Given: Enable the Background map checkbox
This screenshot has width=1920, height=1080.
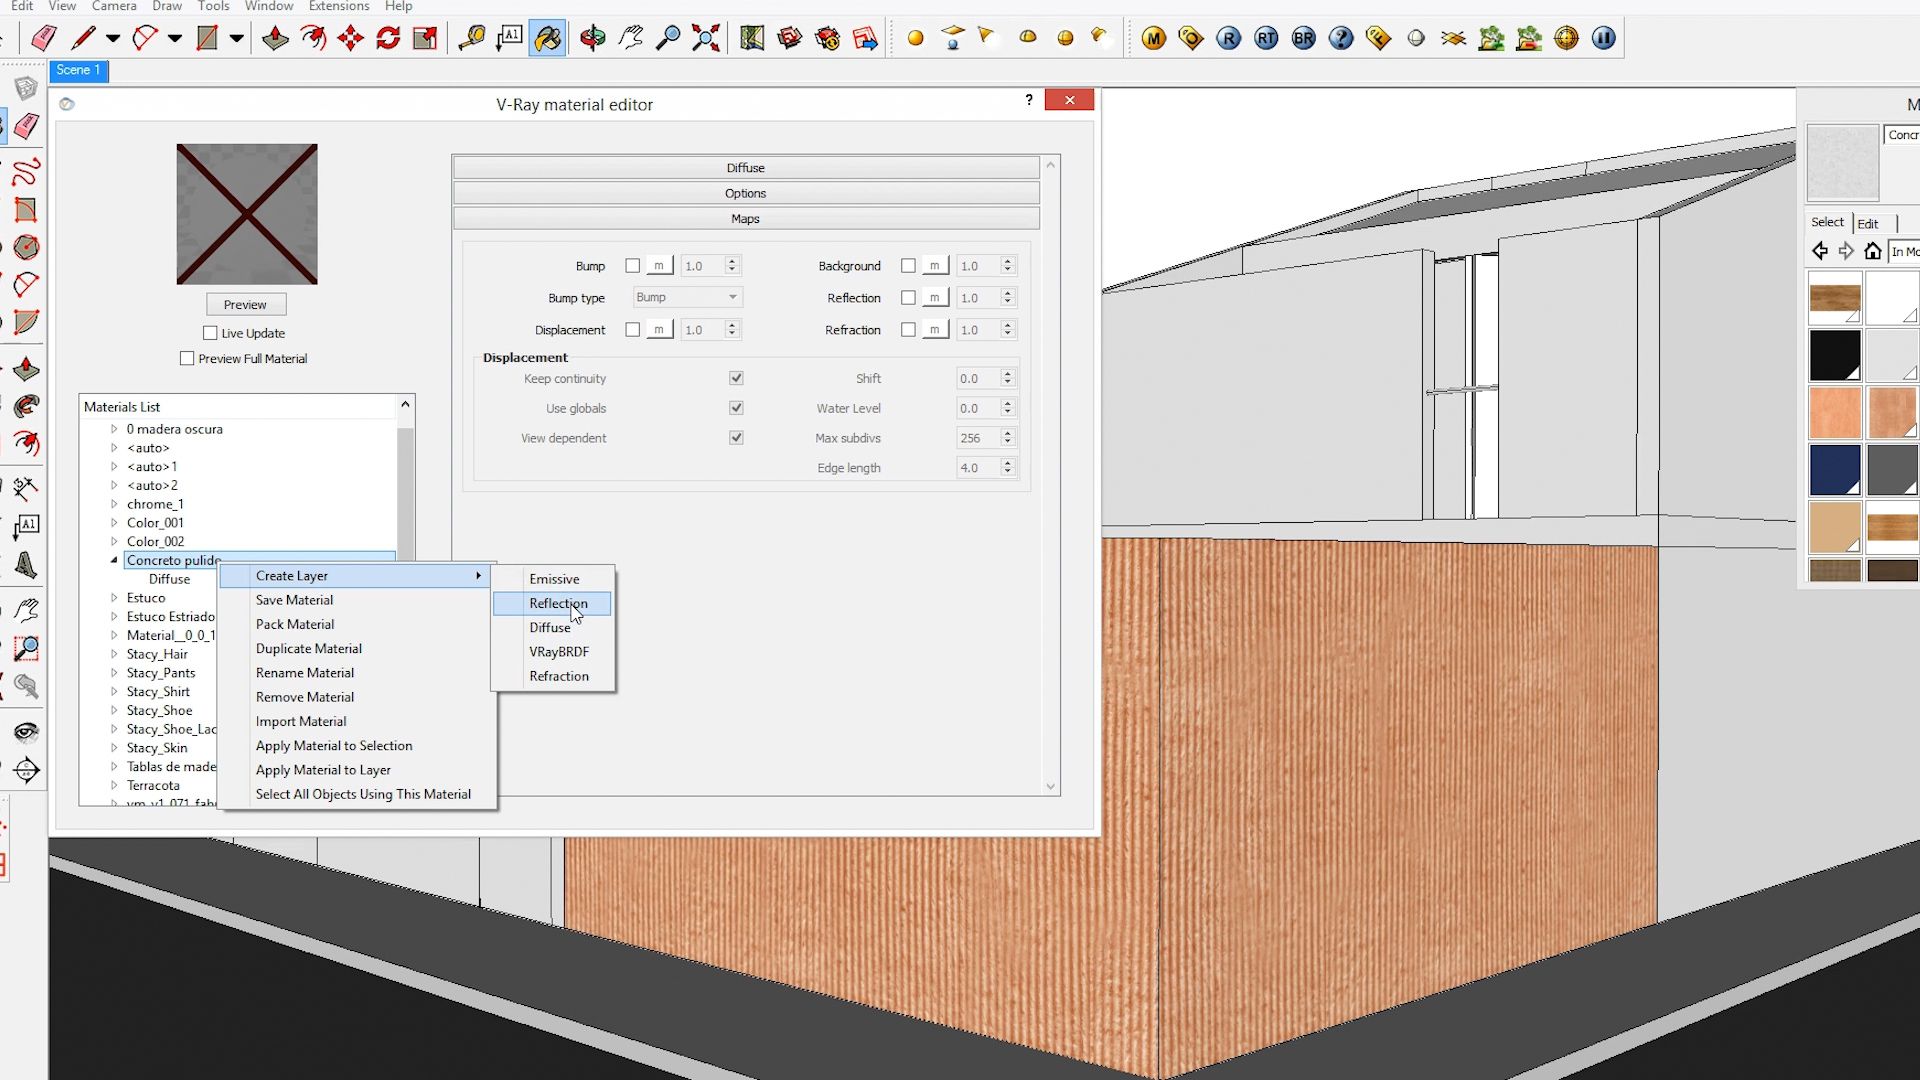Looking at the screenshot, I should [908, 266].
